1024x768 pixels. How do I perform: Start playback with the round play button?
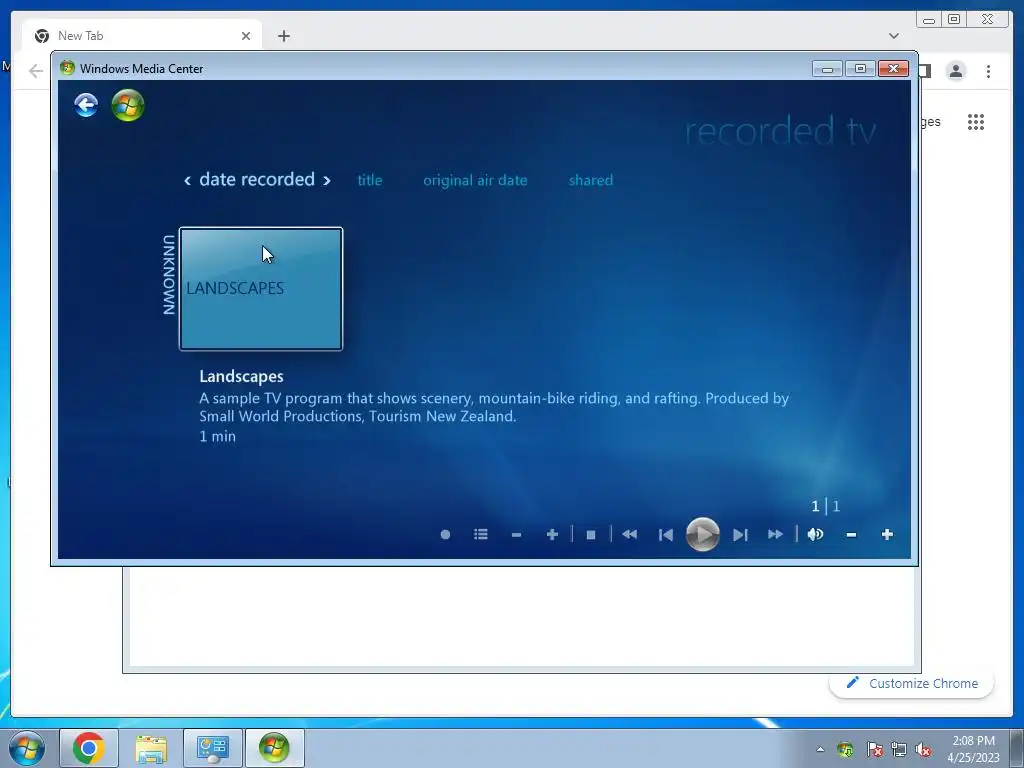[x=703, y=535]
